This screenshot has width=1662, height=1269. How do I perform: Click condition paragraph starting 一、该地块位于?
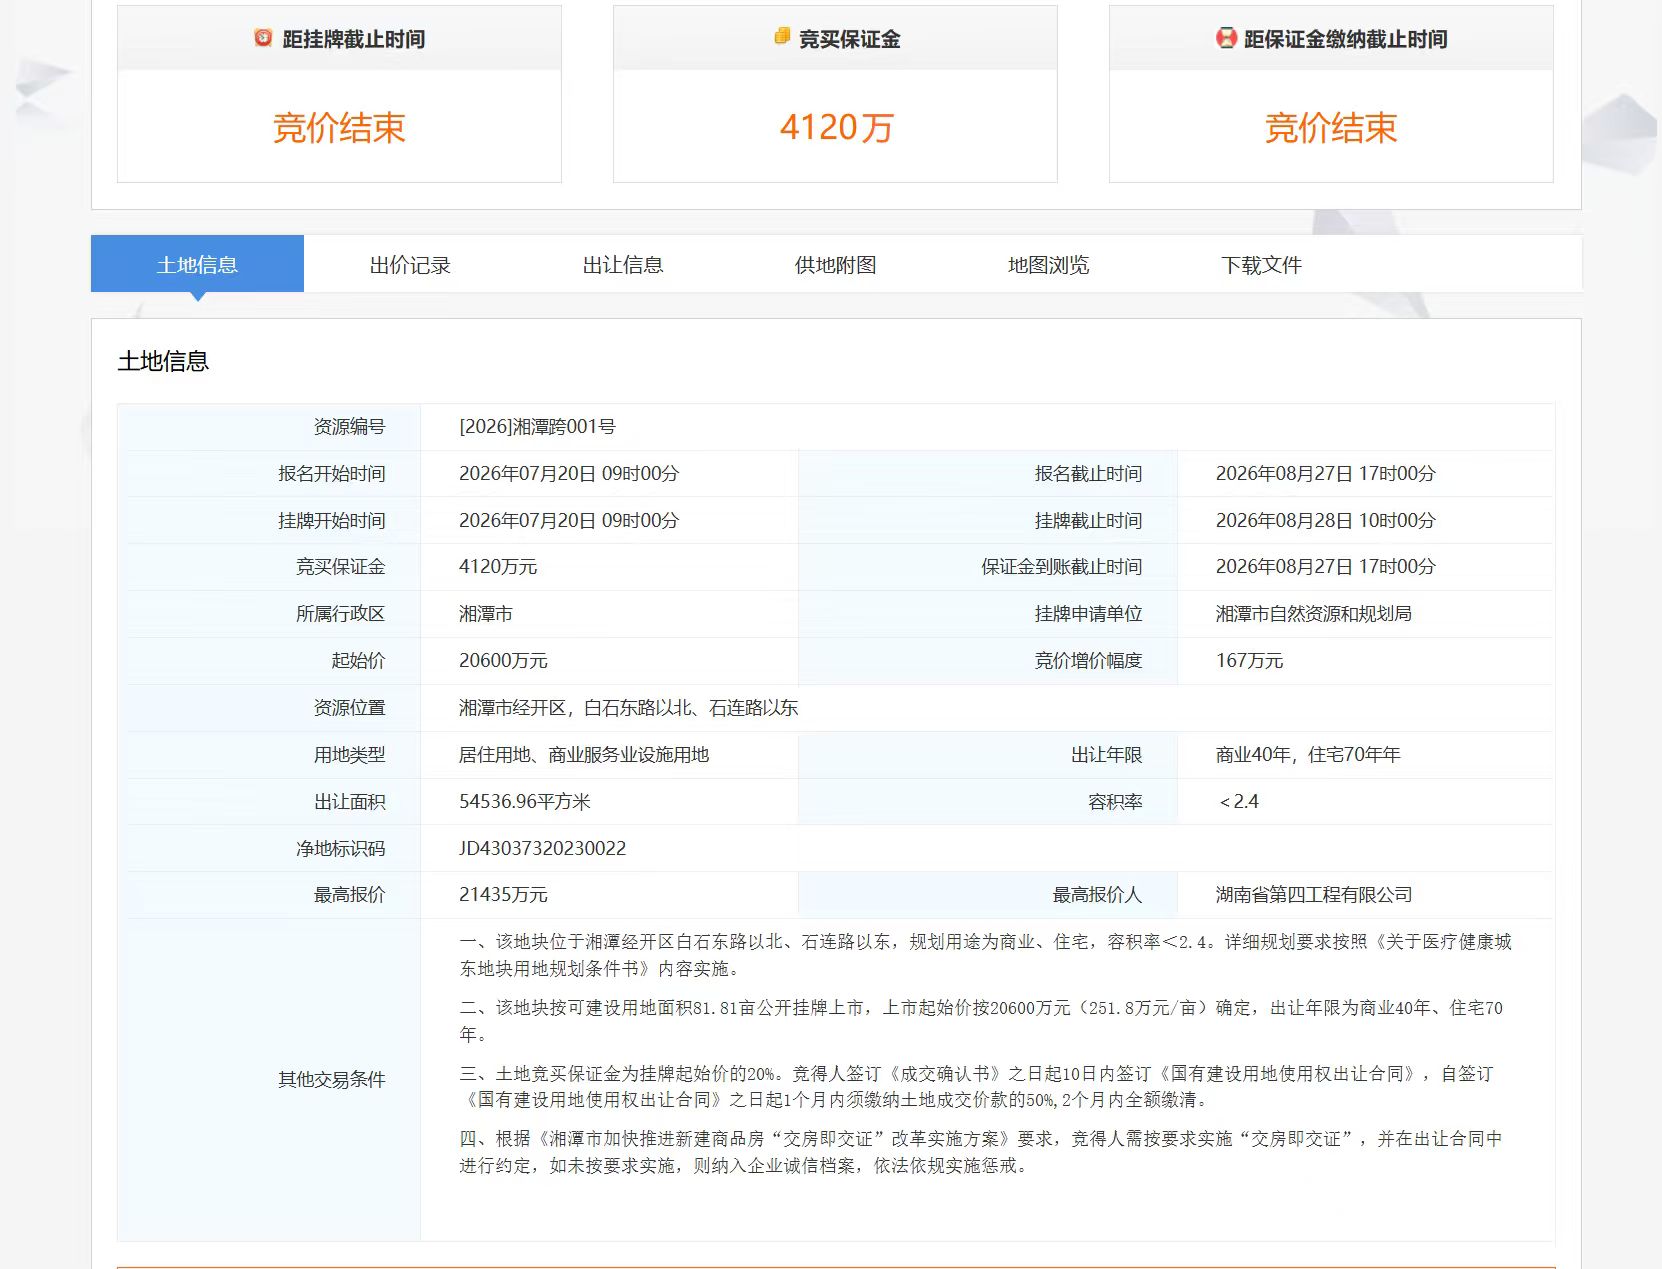pyautogui.click(x=985, y=955)
